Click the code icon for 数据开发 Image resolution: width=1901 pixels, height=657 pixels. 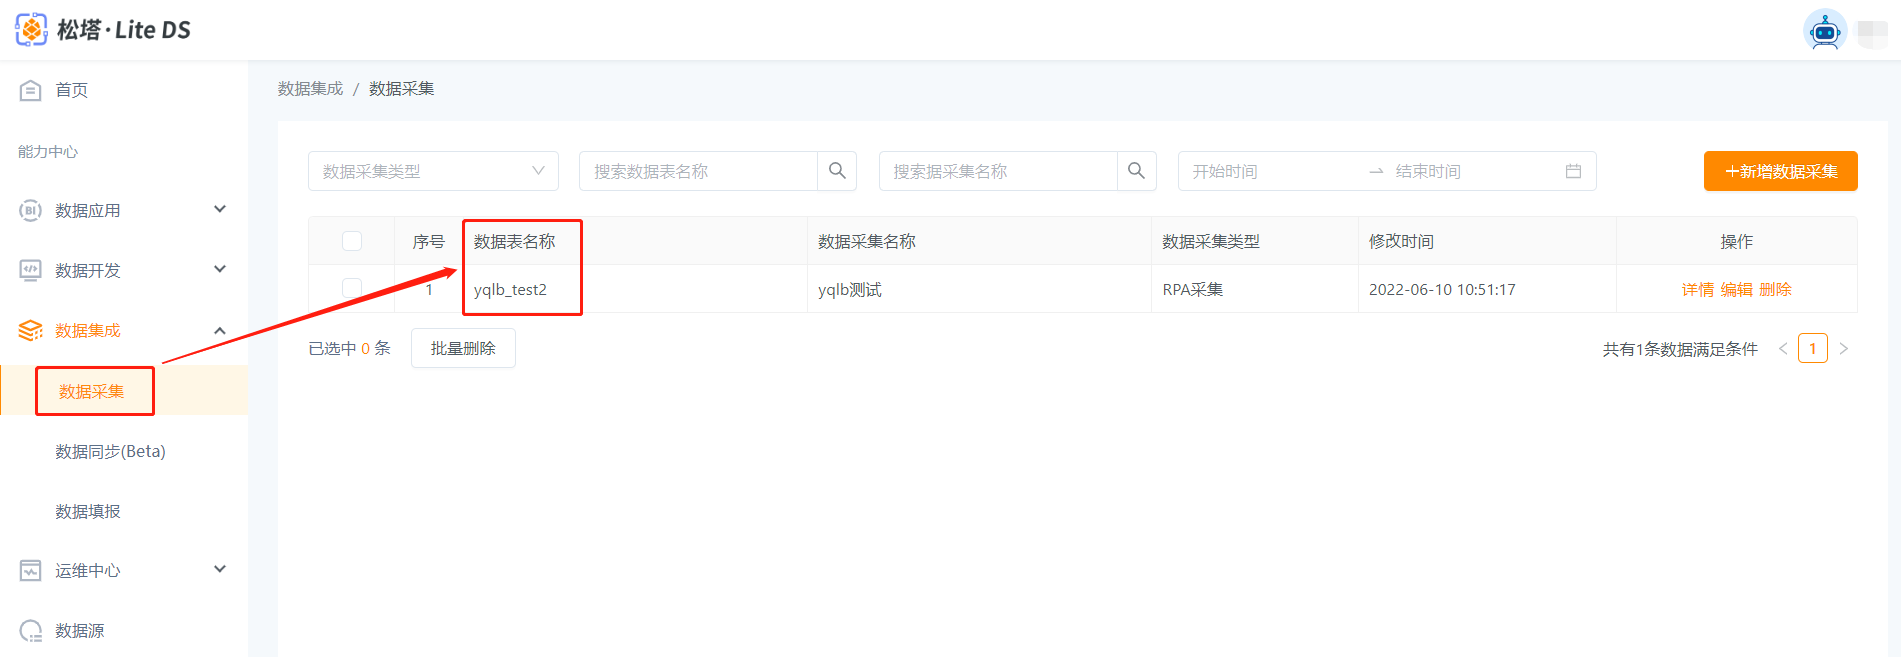[31, 270]
